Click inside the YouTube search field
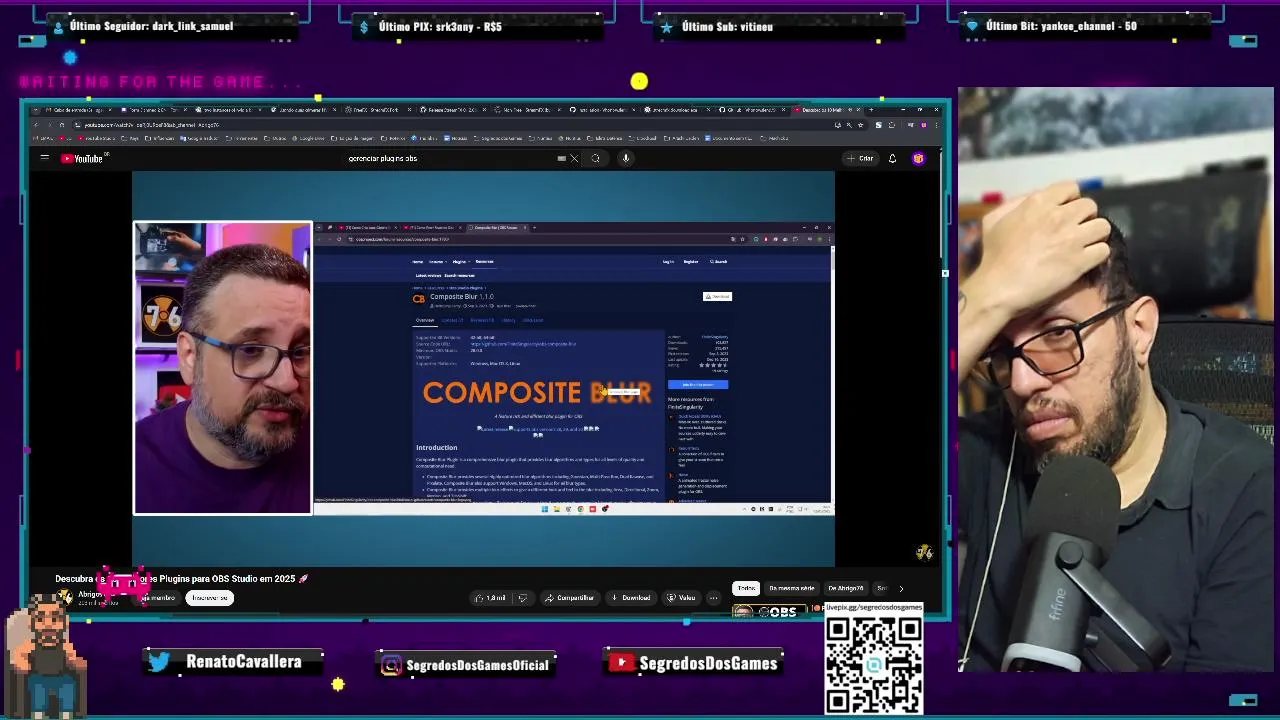This screenshot has width=1280, height=720. (x=450, y=158)
